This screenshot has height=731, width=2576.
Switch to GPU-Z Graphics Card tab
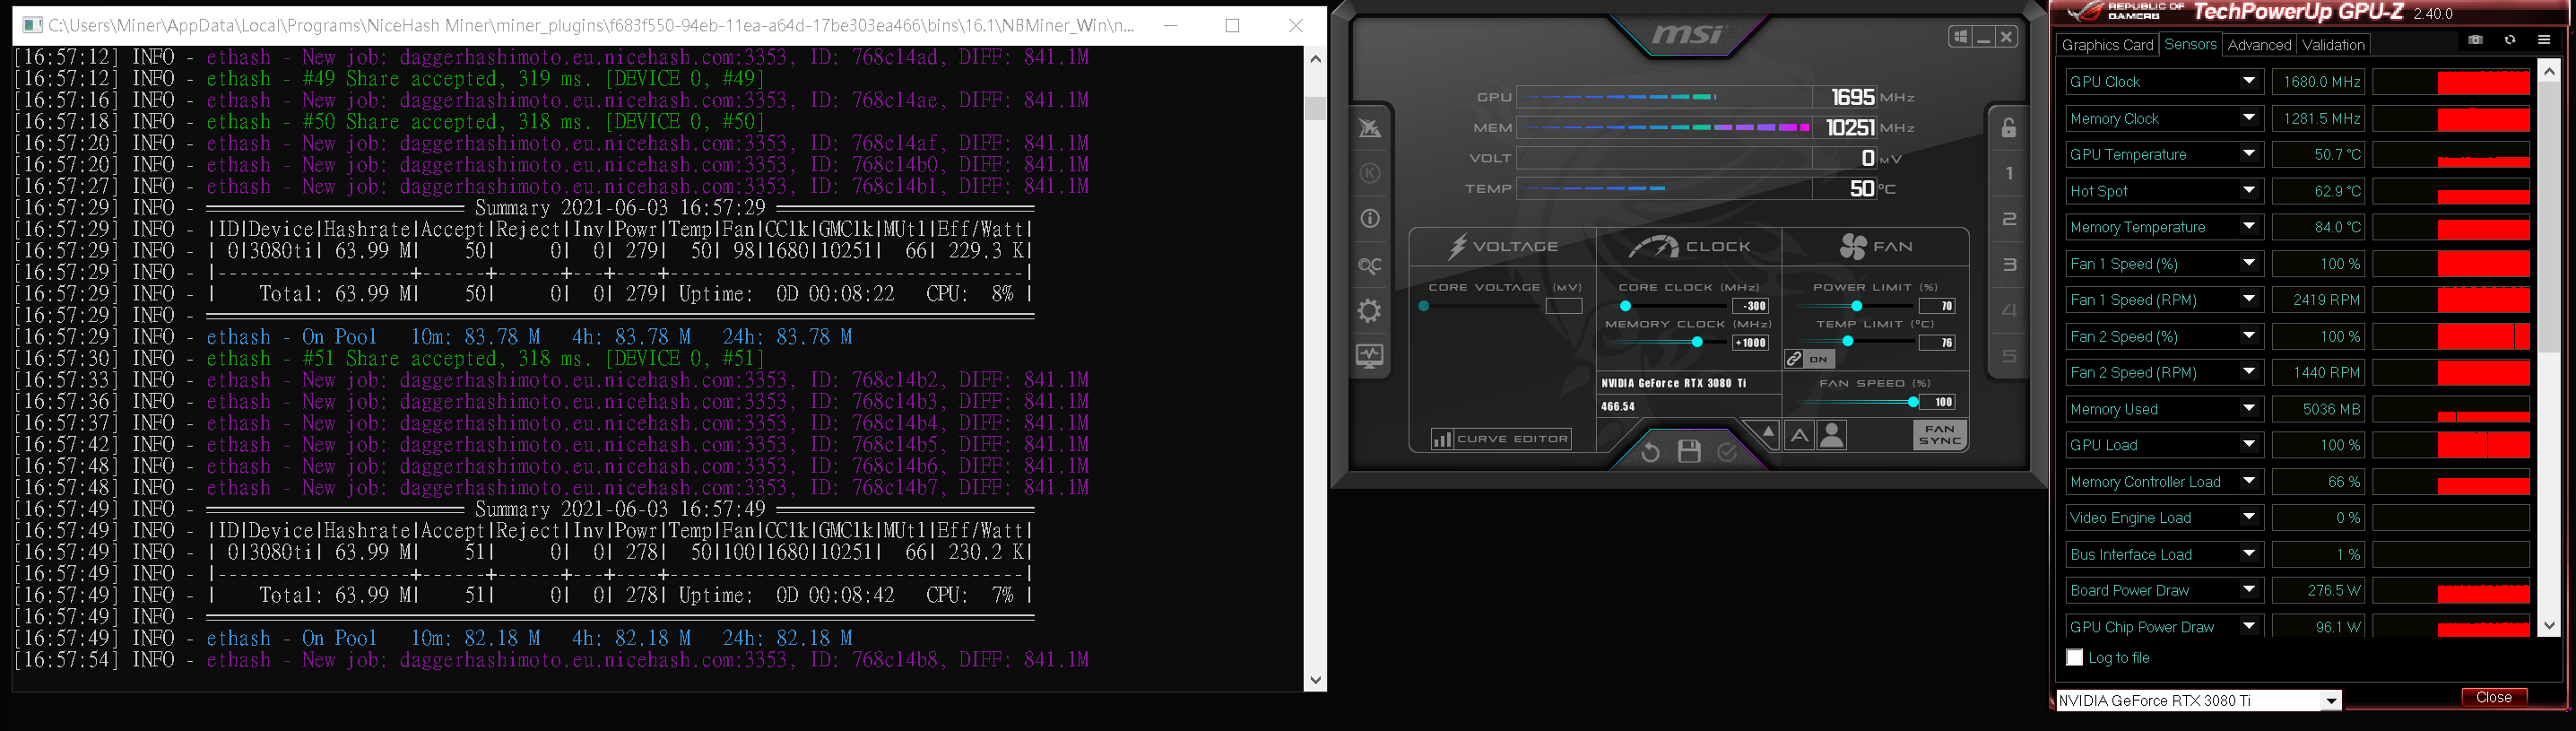click(x=2107, y=45)
